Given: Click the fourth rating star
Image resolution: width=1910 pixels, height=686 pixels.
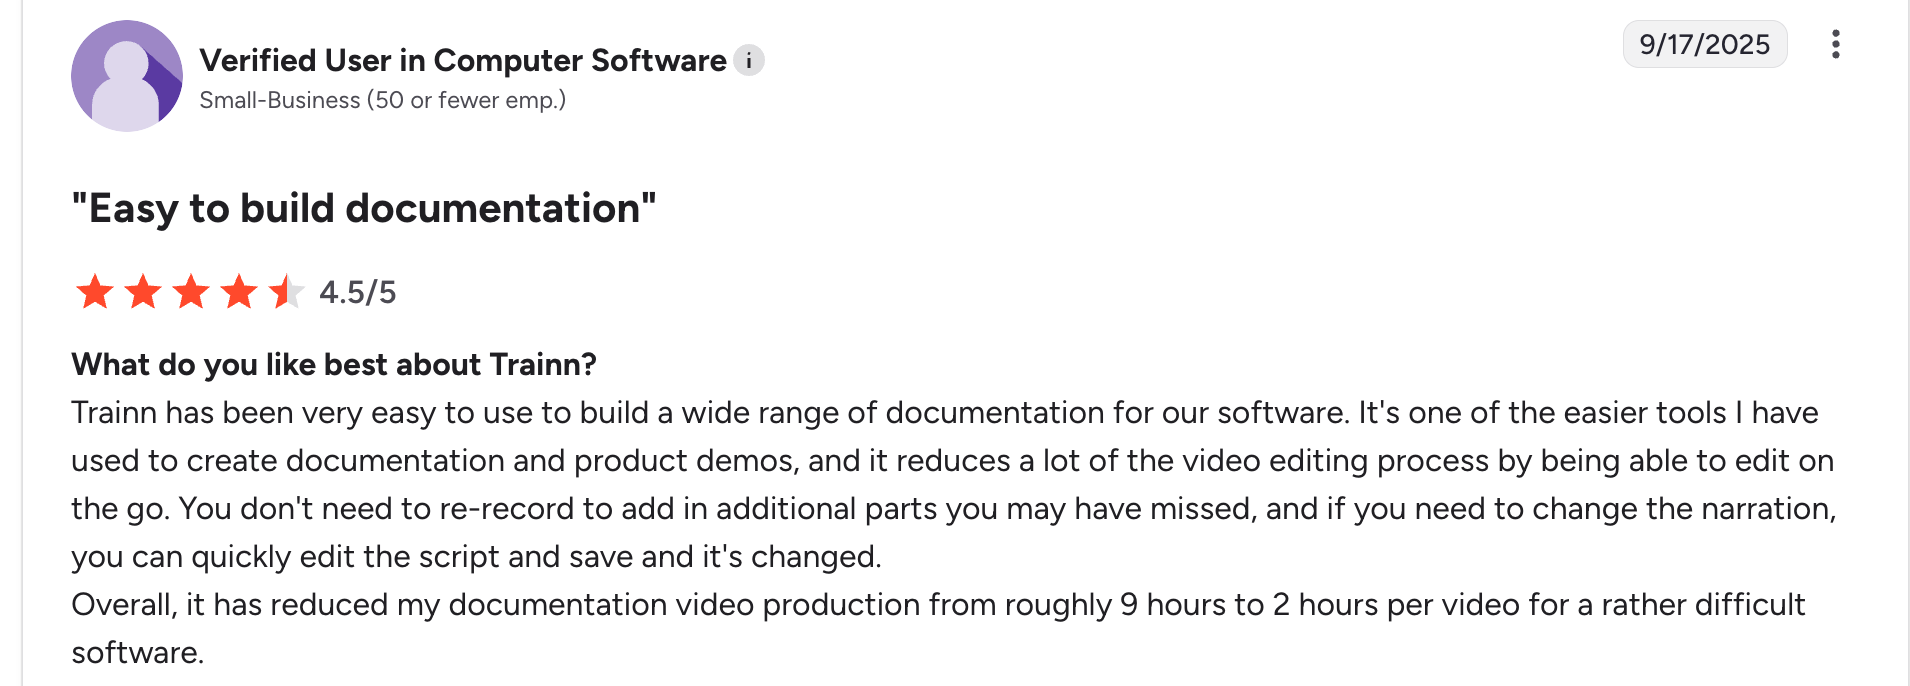Looking at the screenshot, I should pyautogui.click(x=239, y=292).
